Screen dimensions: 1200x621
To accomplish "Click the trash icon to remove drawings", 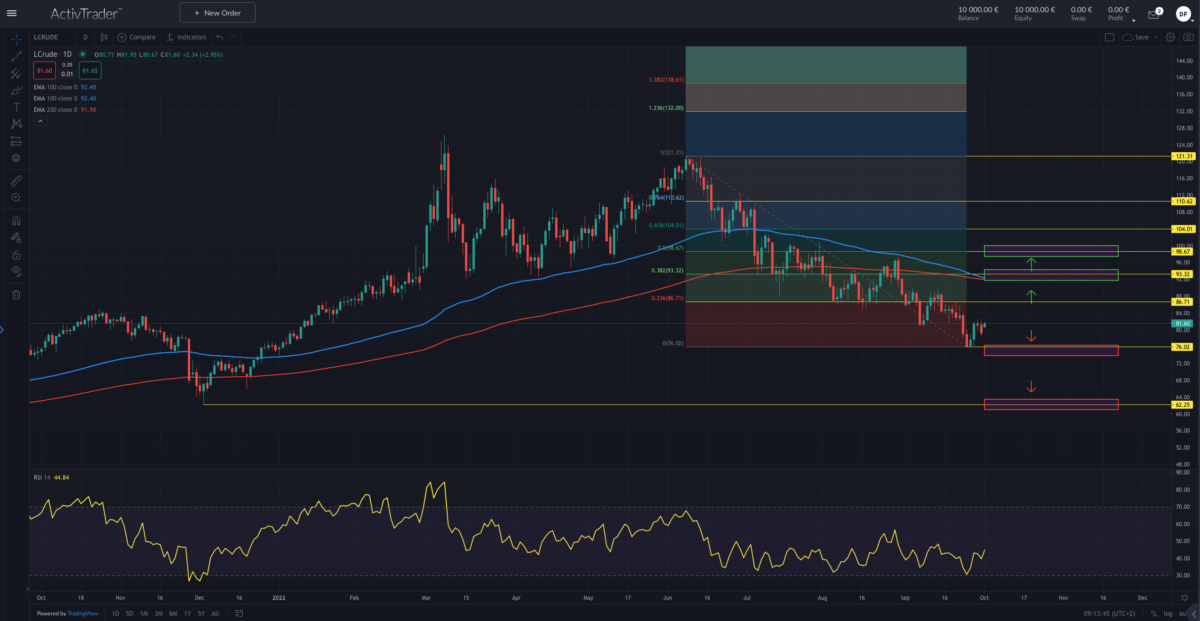I will (x=16, y=295).
